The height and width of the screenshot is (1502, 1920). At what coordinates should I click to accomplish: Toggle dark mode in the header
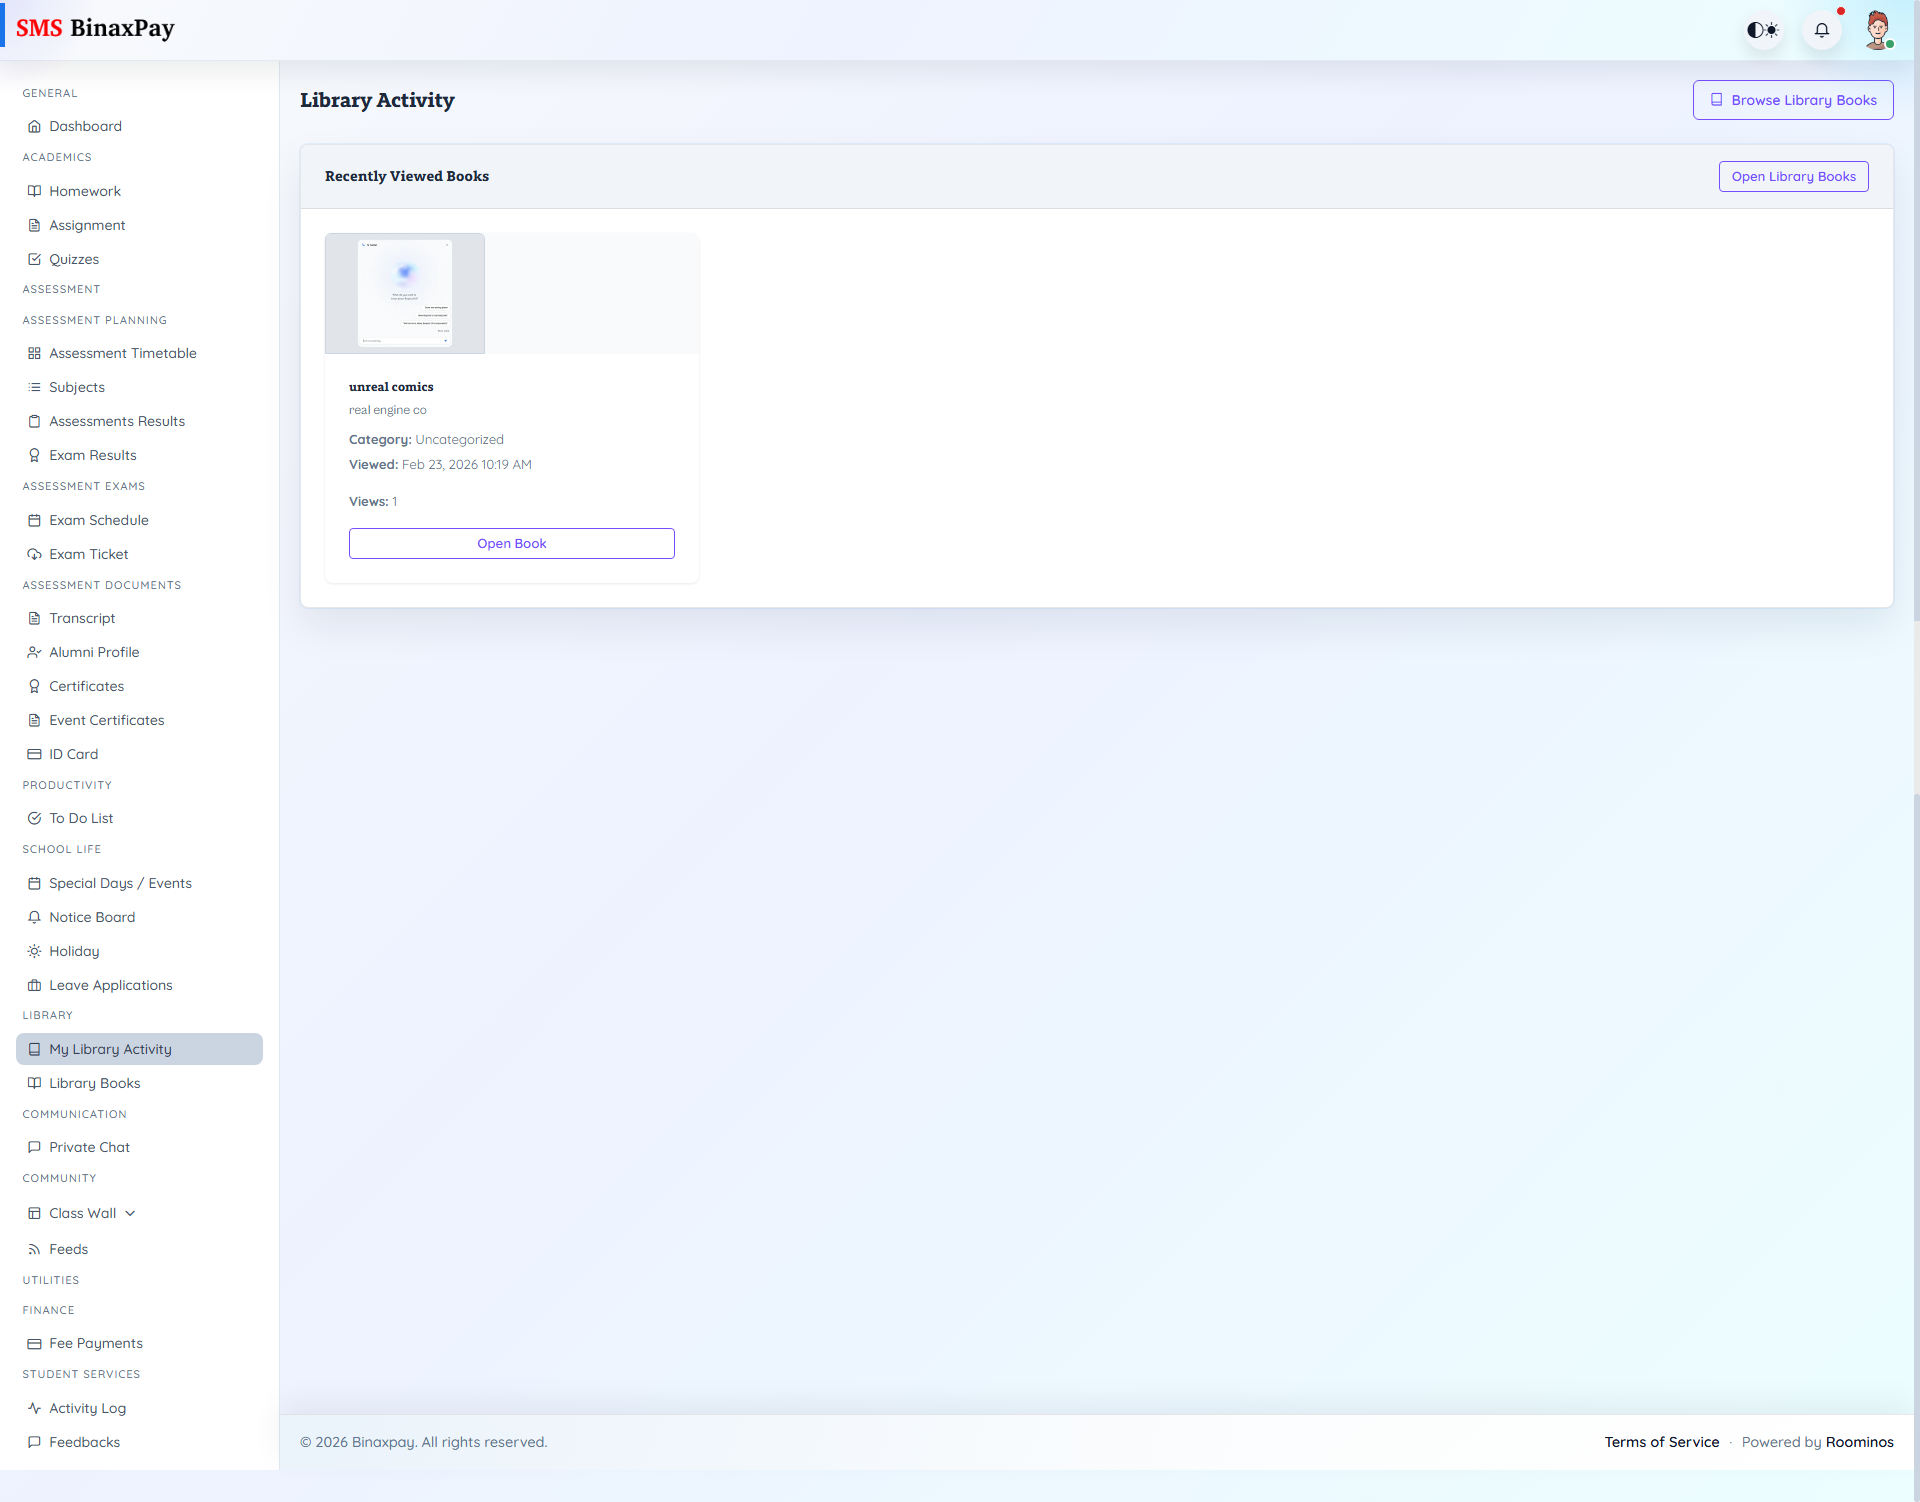tap(1763, 30)
